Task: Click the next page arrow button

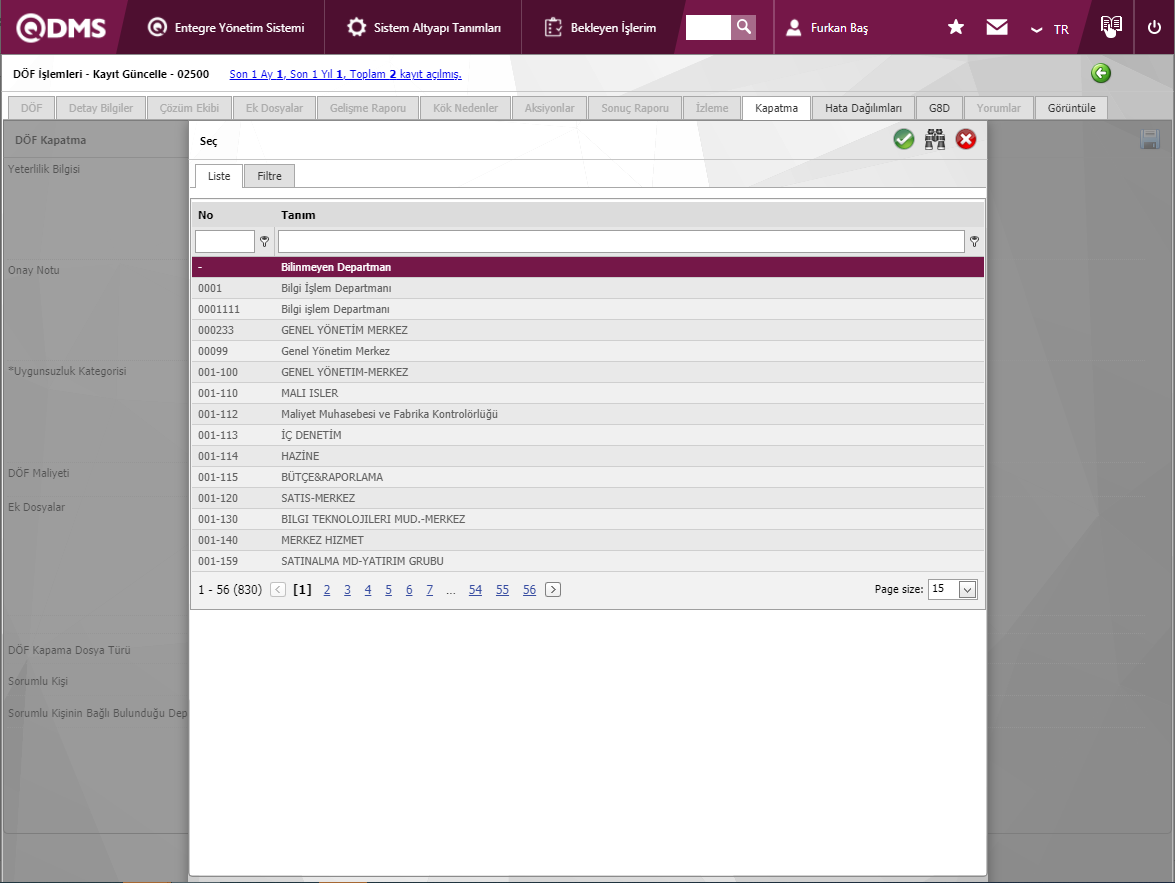Action: (x=553, y=590)
